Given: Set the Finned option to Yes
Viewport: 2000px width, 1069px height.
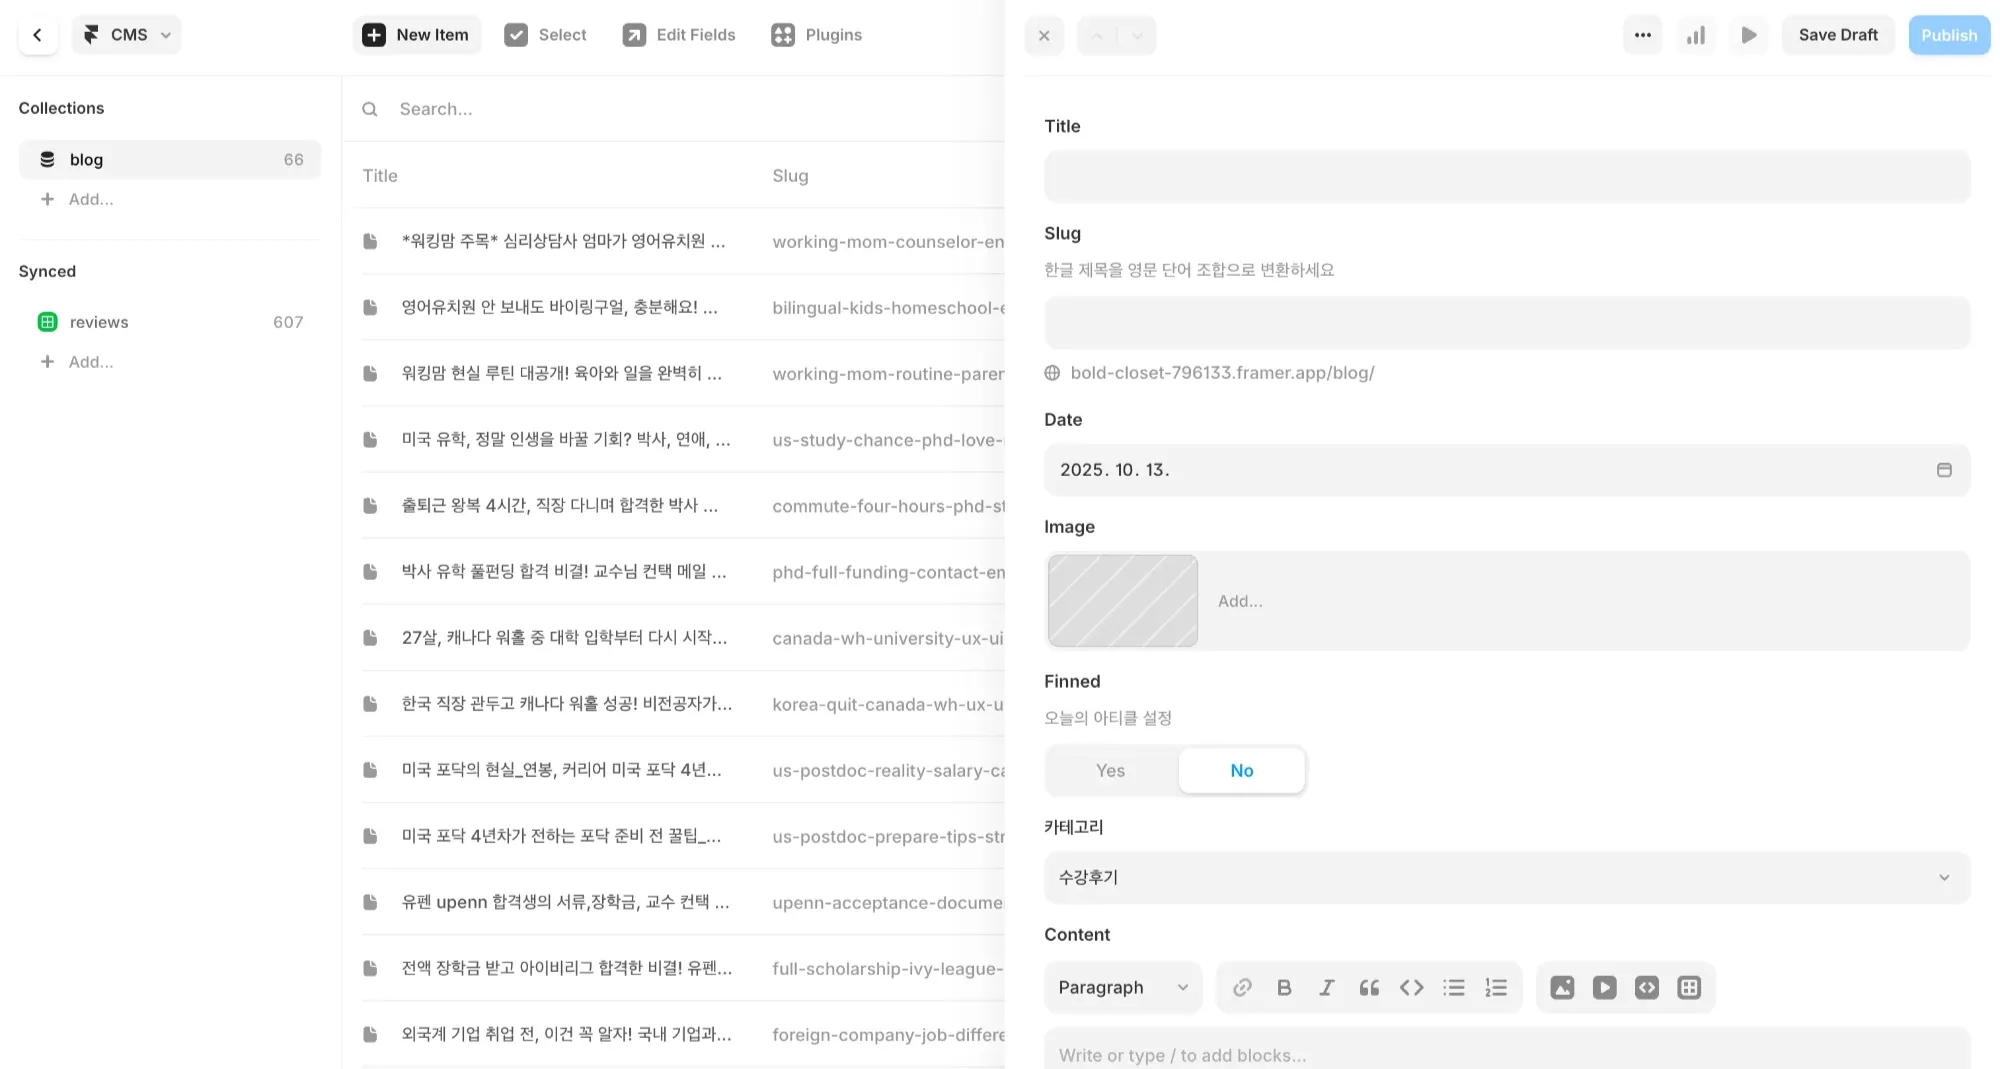Looking at the screenshot, I should [x=1109, y=770].
